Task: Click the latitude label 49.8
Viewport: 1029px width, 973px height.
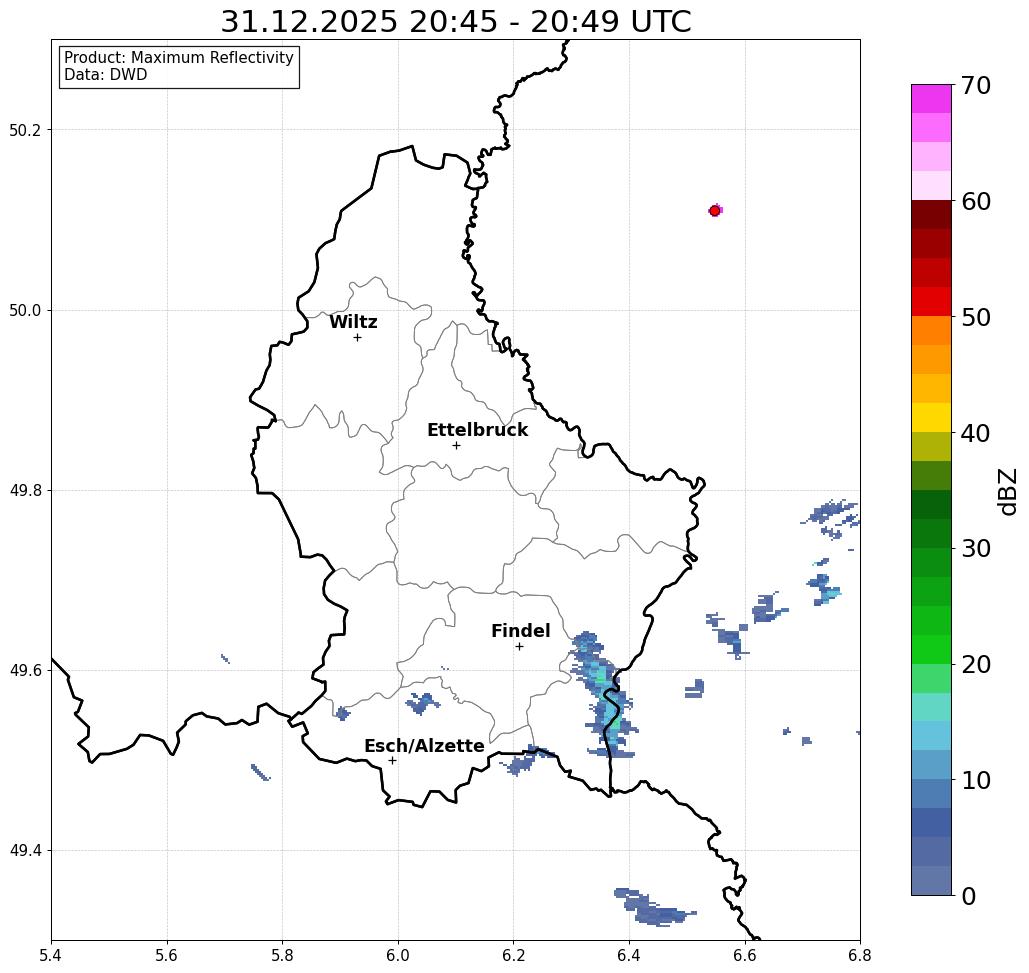Action: [25, 491]
